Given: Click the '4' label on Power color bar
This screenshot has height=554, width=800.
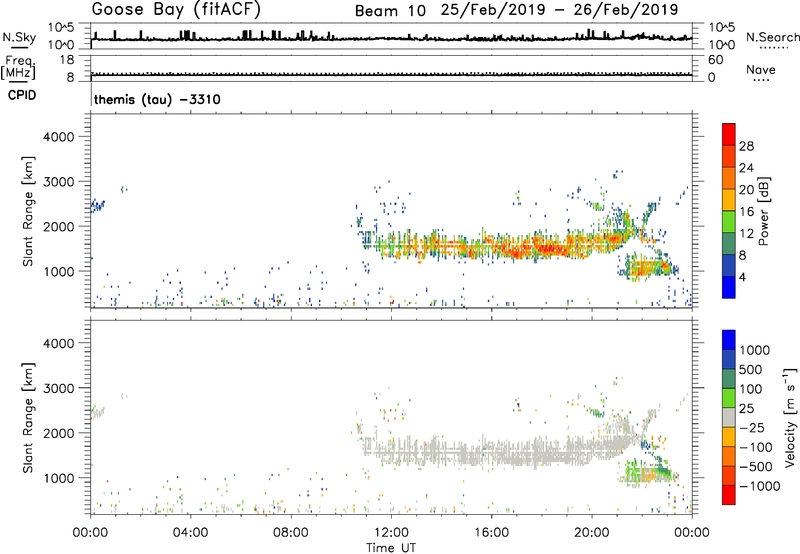Looking at the screenshot, I should 742,277.
